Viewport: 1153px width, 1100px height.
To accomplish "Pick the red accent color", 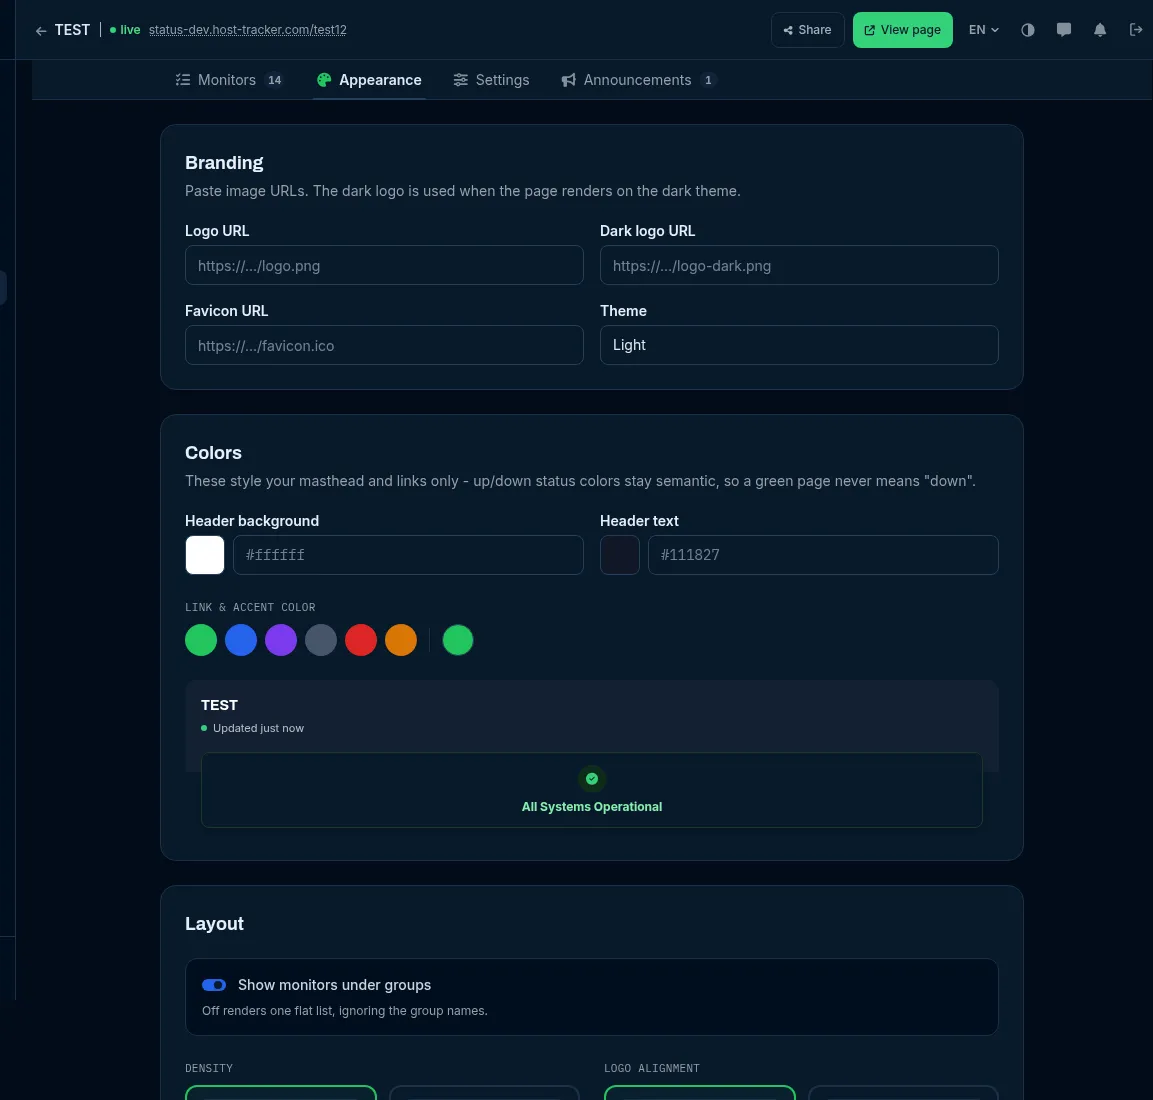I will pos(361,640).
